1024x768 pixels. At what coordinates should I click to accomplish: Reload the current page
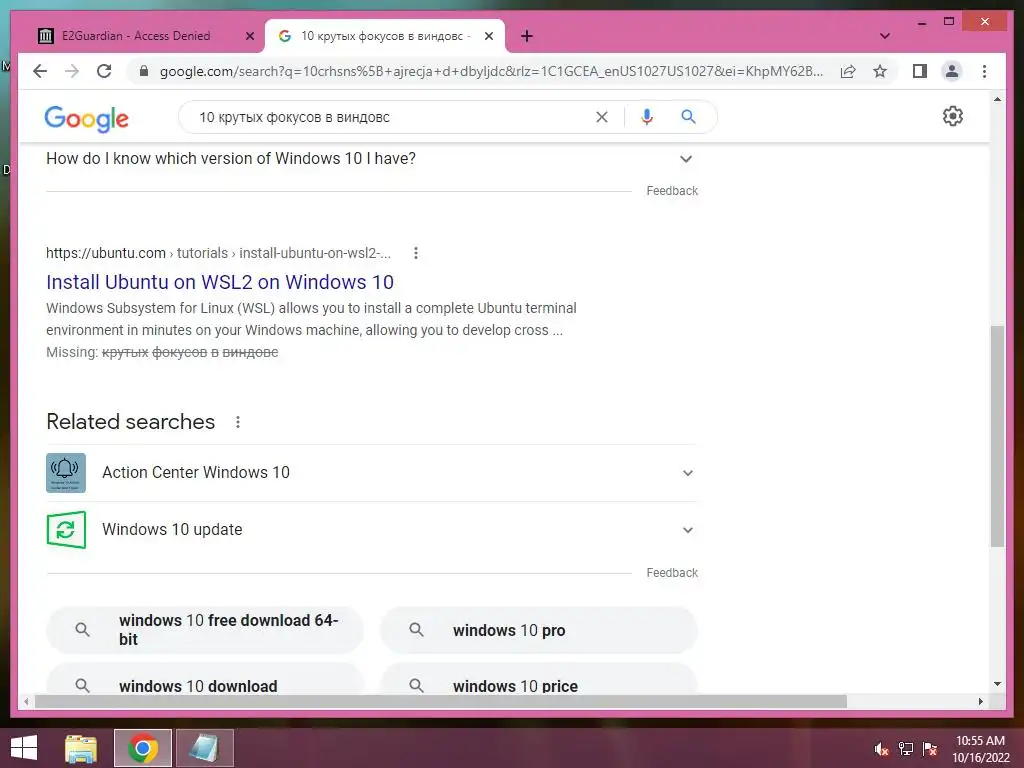(104, 71)
